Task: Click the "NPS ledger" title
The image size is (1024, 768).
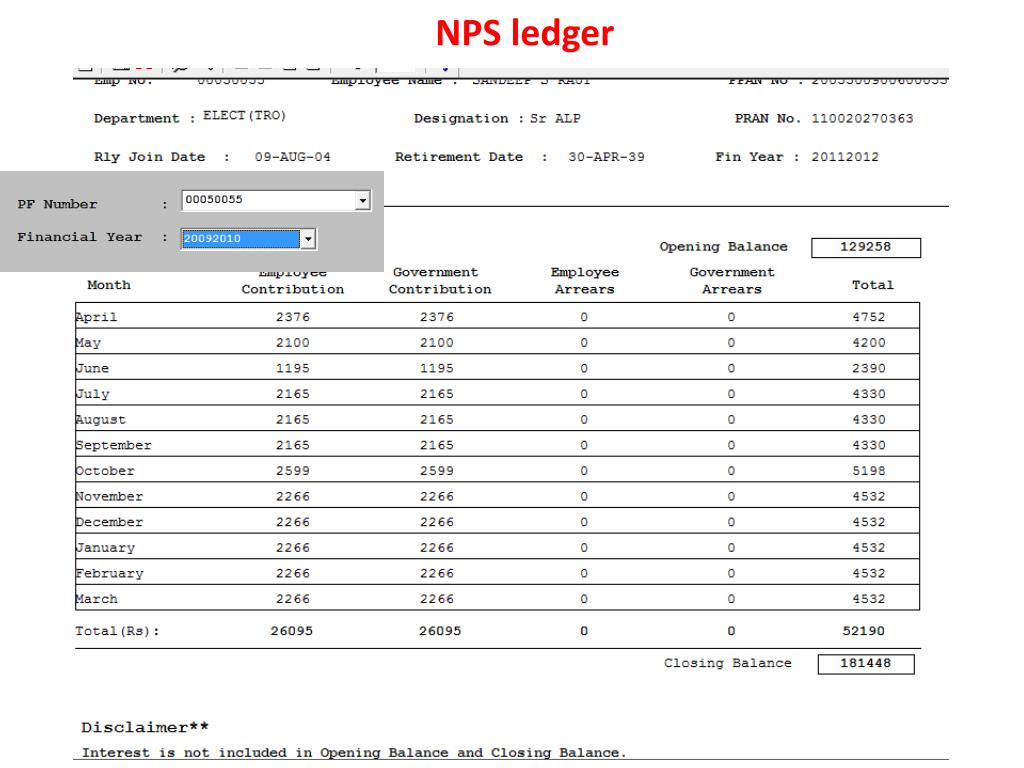Action: pyautogui.click(x=524, y=33)
